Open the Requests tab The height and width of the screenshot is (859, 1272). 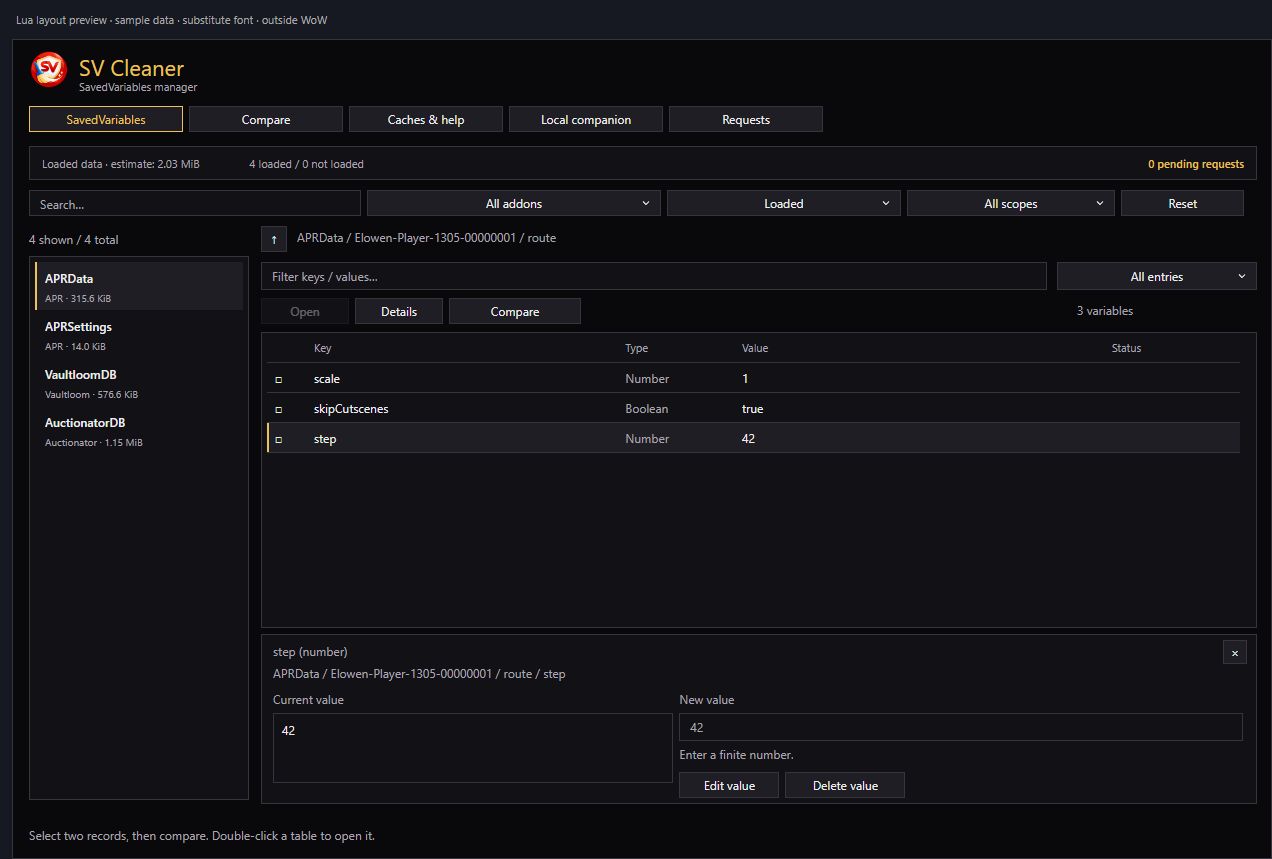tap(746, 119)
